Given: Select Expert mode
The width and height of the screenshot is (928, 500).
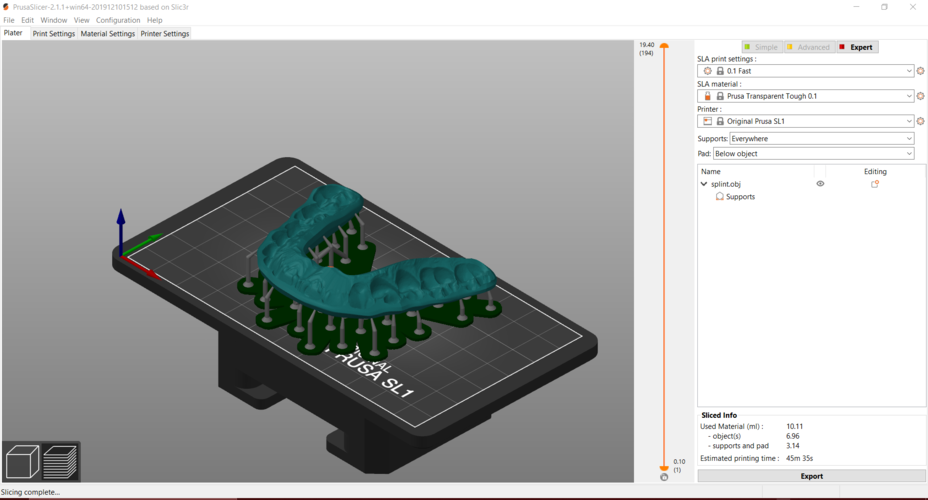Looking at the screenshot, I should (856, 47).
